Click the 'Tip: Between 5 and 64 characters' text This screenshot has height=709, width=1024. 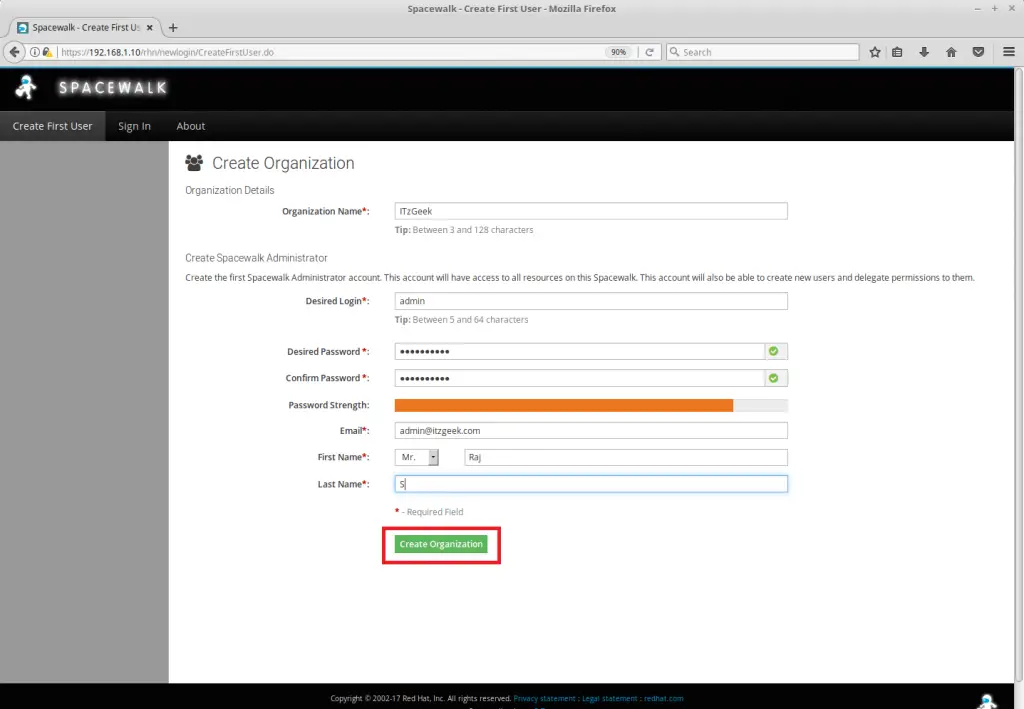[461, 320]
